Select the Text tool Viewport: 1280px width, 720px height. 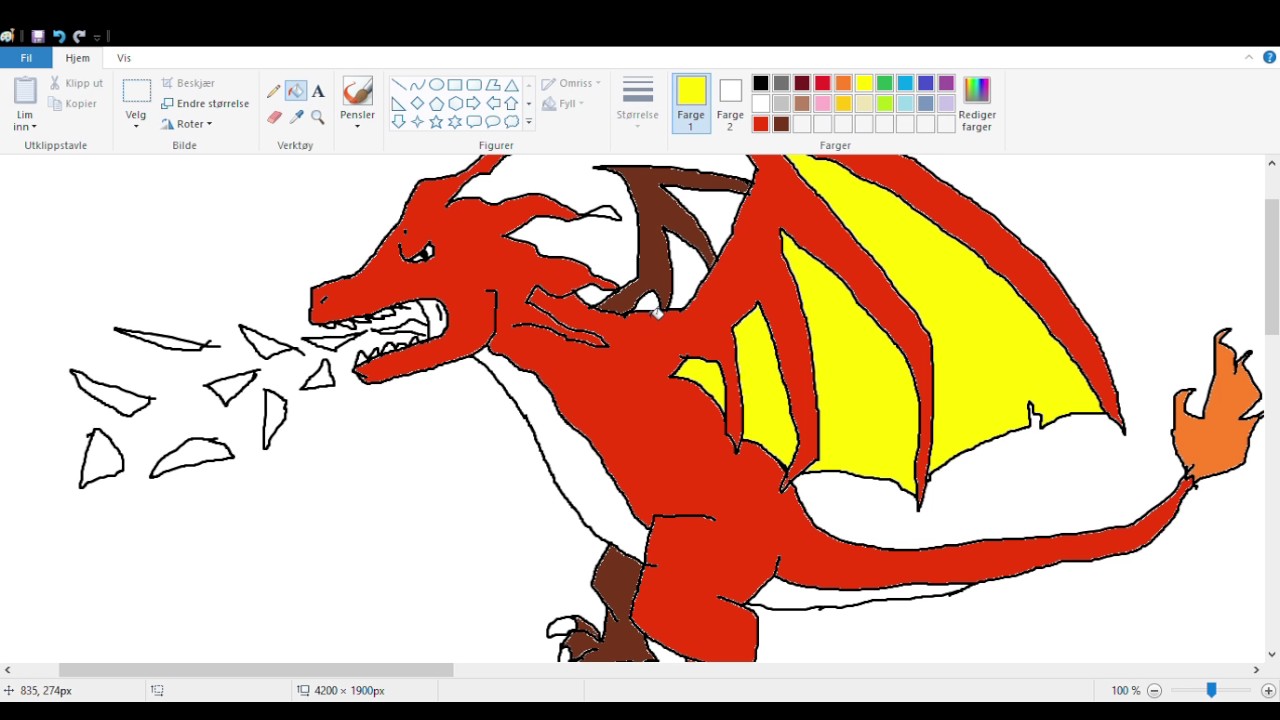click(x=318, y=91)
